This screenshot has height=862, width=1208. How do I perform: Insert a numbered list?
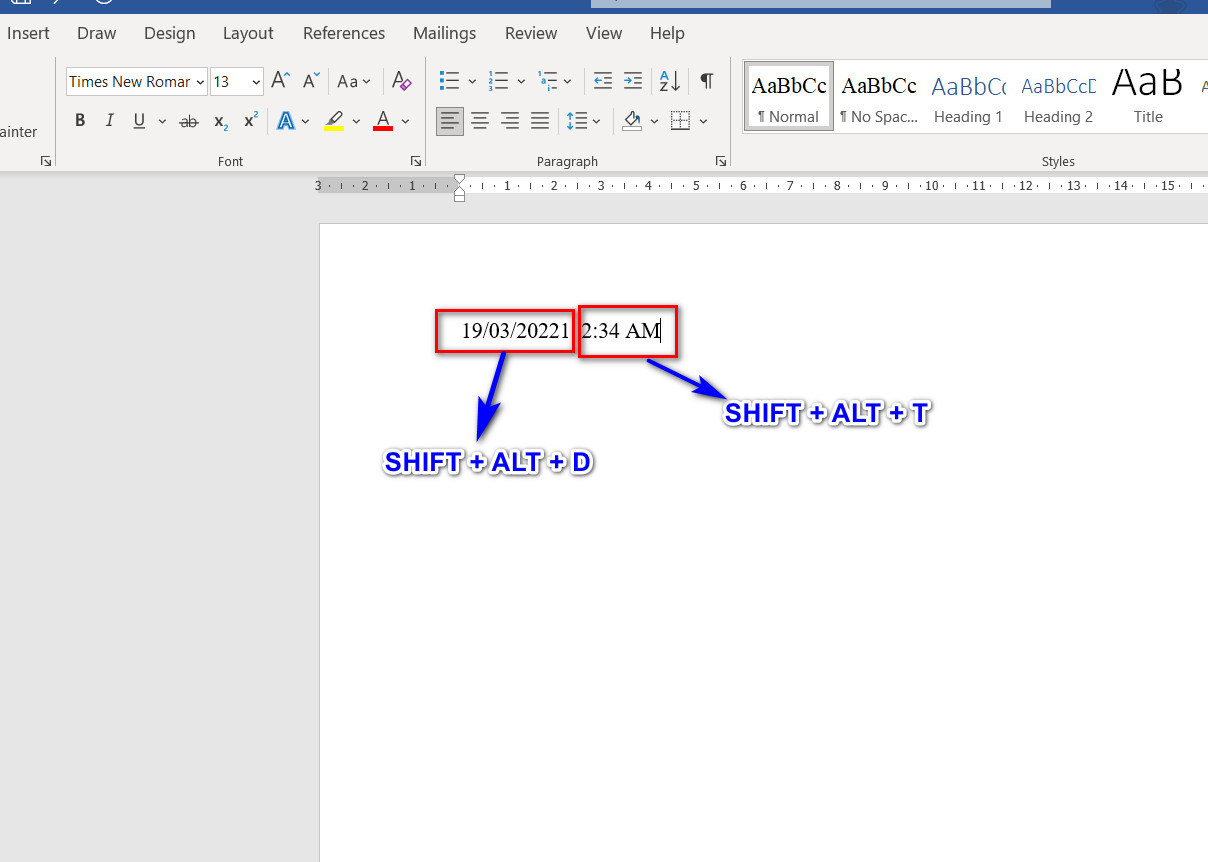498,81
